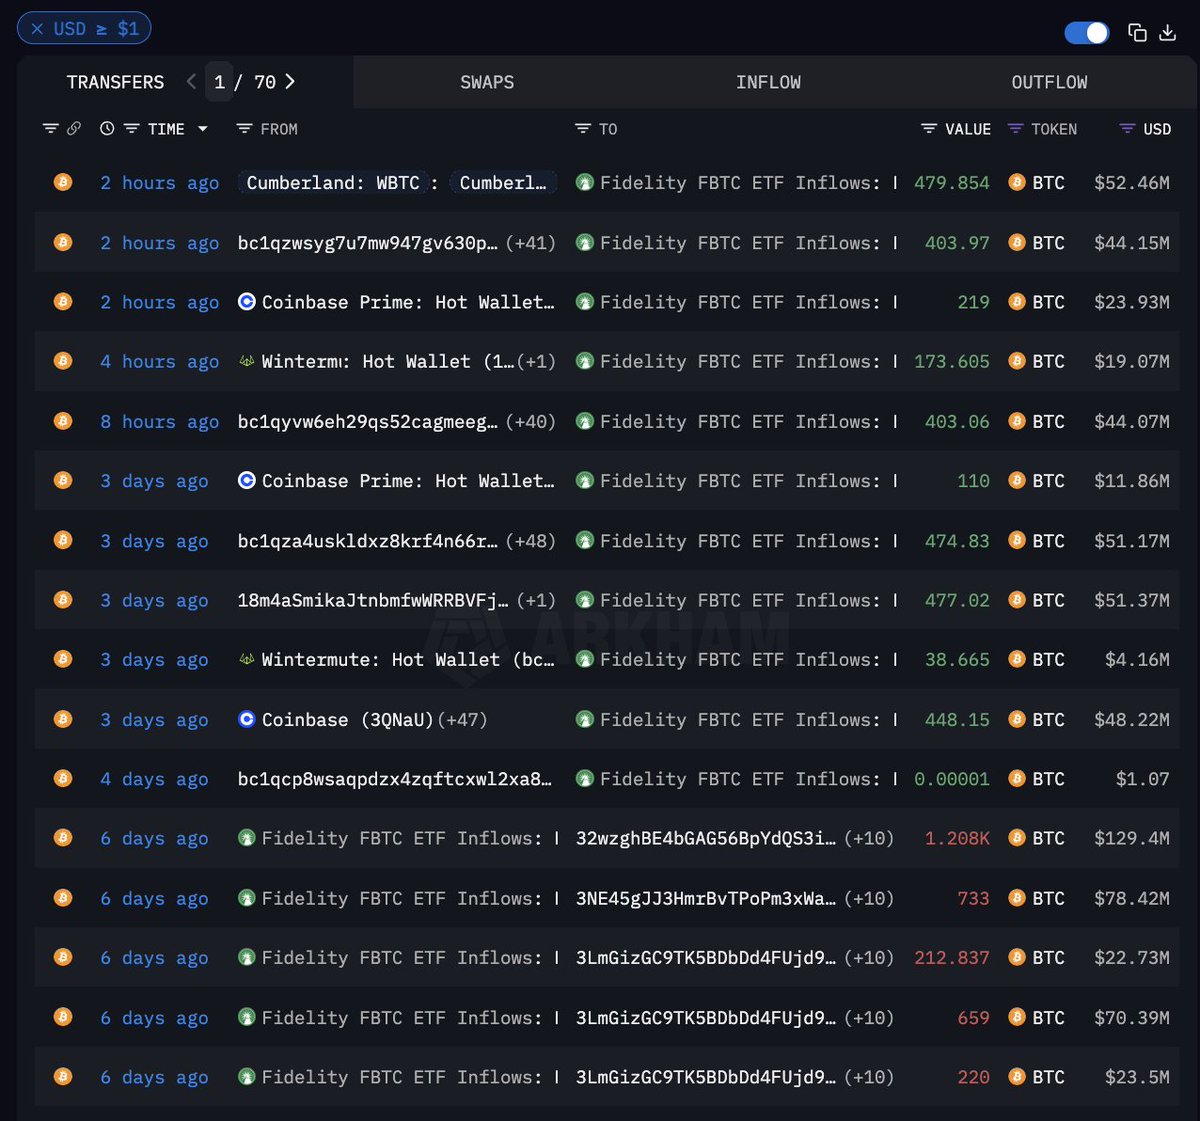Expand (+1) senders on the $51.37M row
This screenshot has height=1121, width=1200.
536,600
